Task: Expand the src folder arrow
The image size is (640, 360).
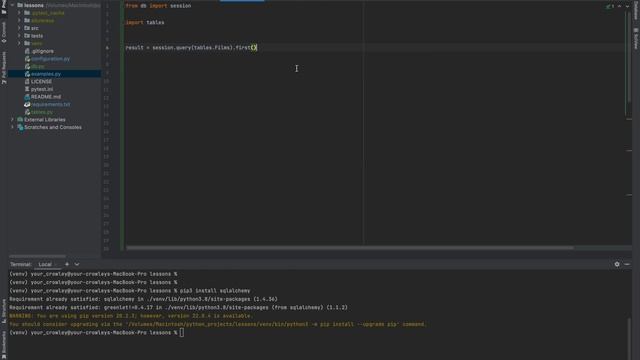Action: pos(19,28)
